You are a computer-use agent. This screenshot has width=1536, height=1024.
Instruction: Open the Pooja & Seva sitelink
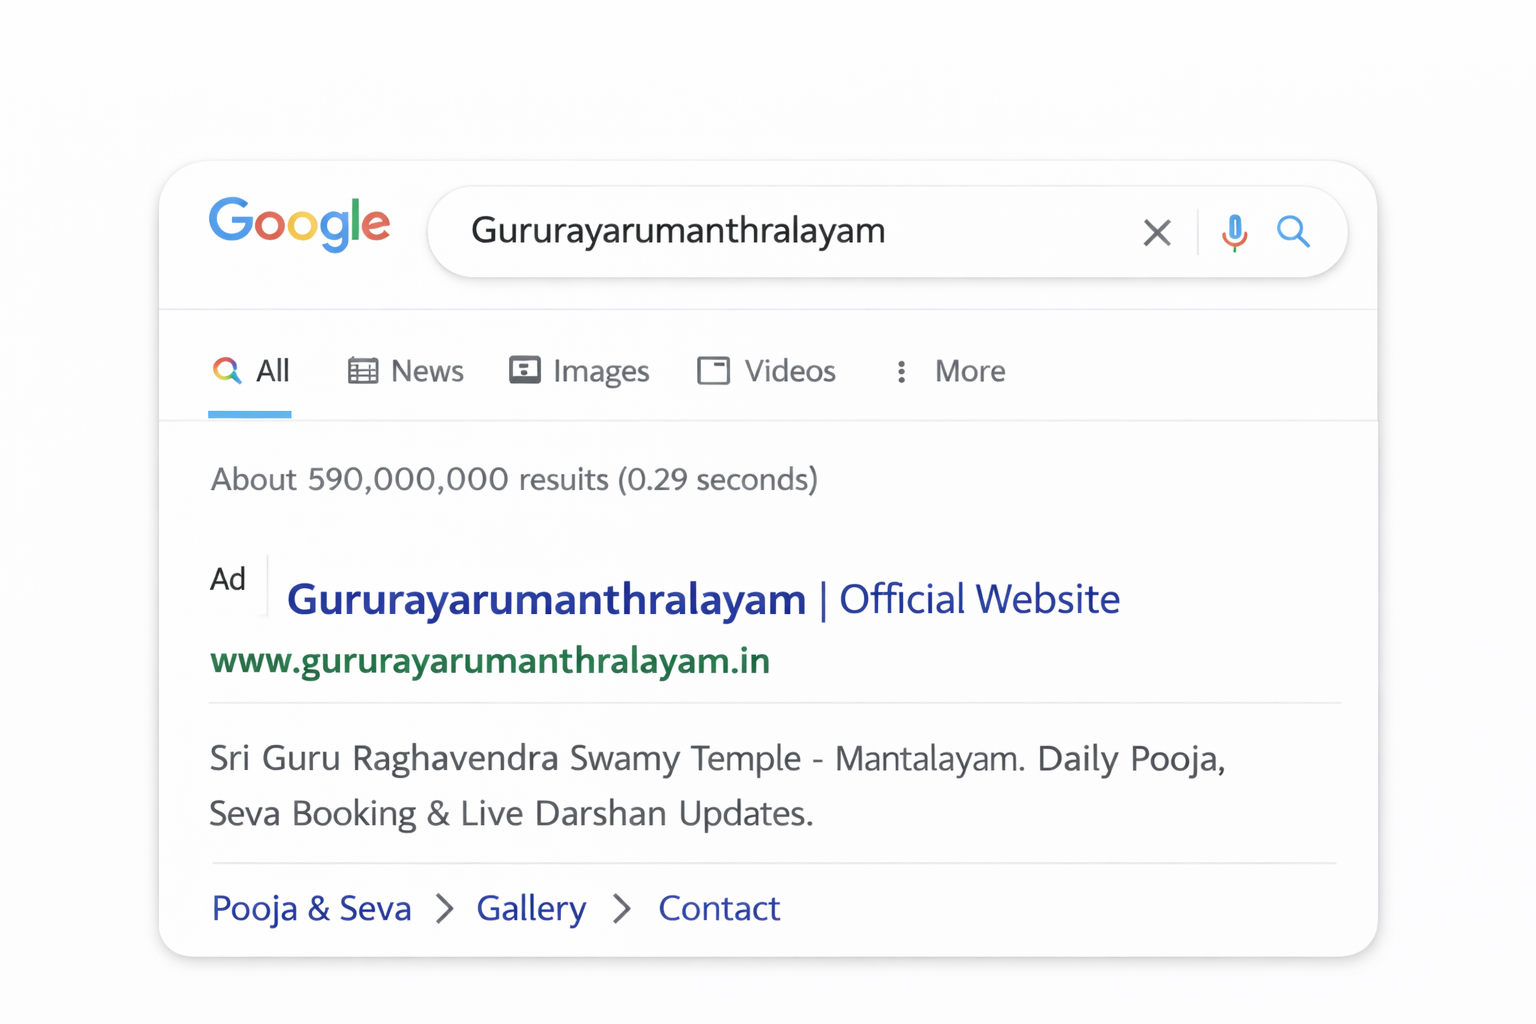312,908
